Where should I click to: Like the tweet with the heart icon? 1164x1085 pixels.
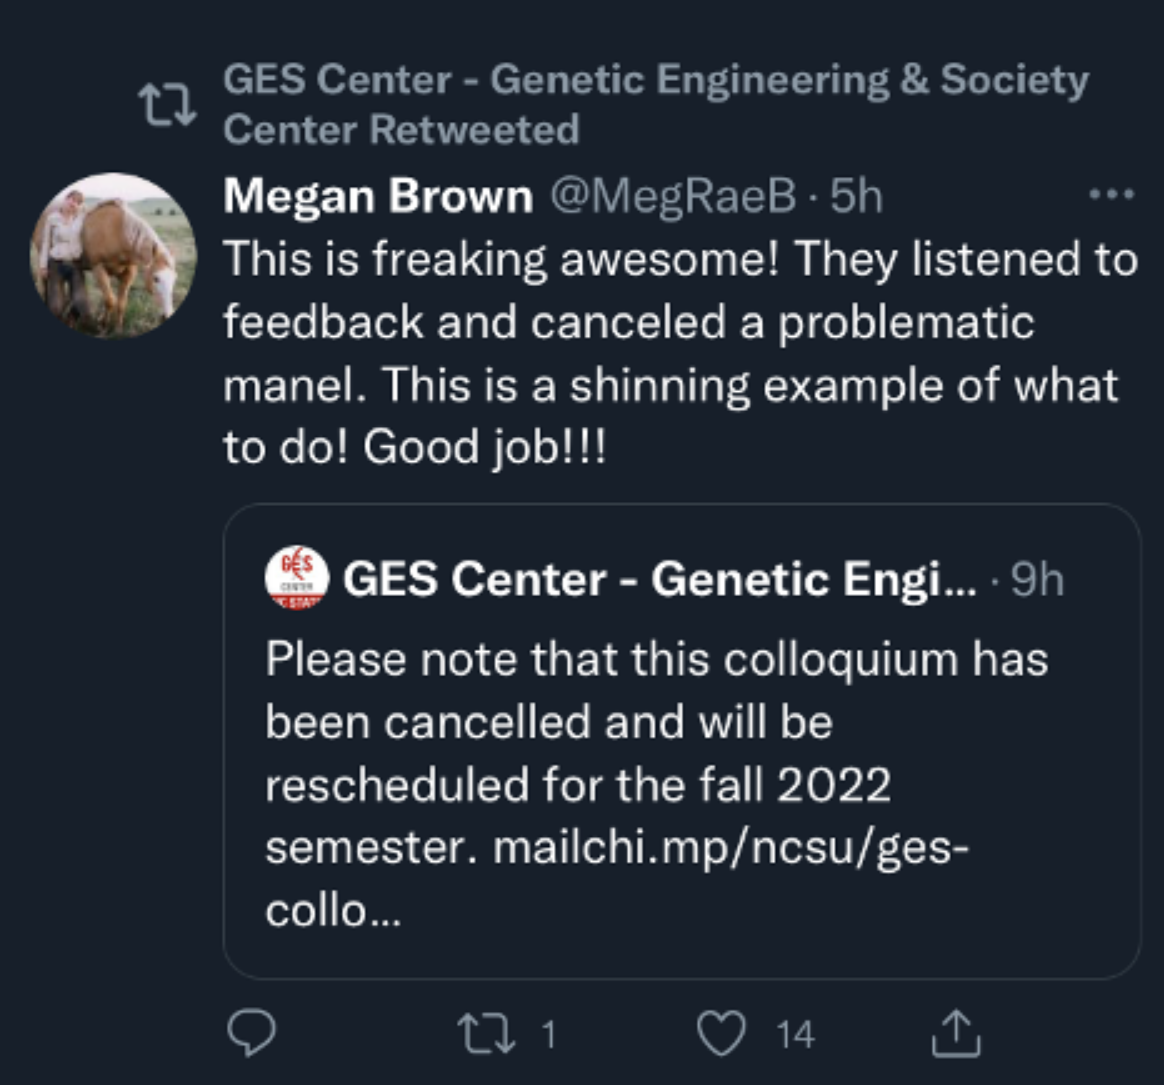(718, 1034)
